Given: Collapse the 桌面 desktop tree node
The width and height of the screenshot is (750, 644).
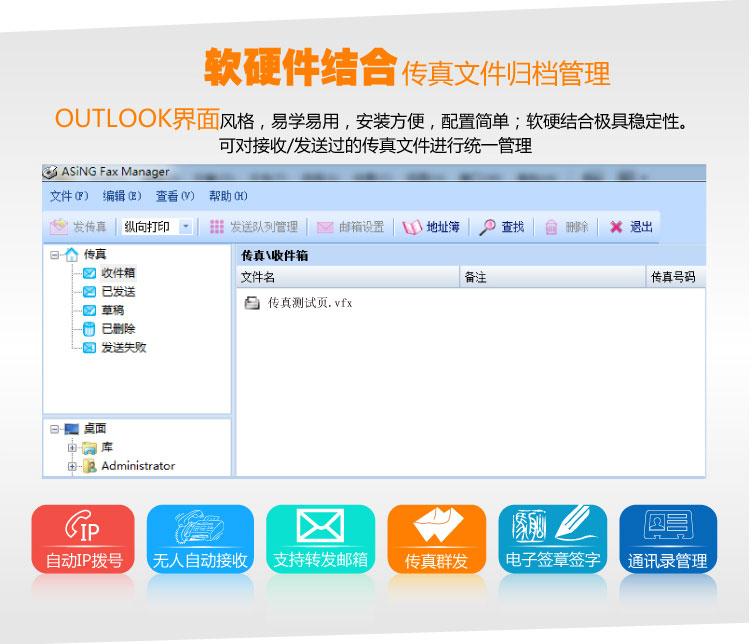Looking at the screenshot, I should point(54,429).
